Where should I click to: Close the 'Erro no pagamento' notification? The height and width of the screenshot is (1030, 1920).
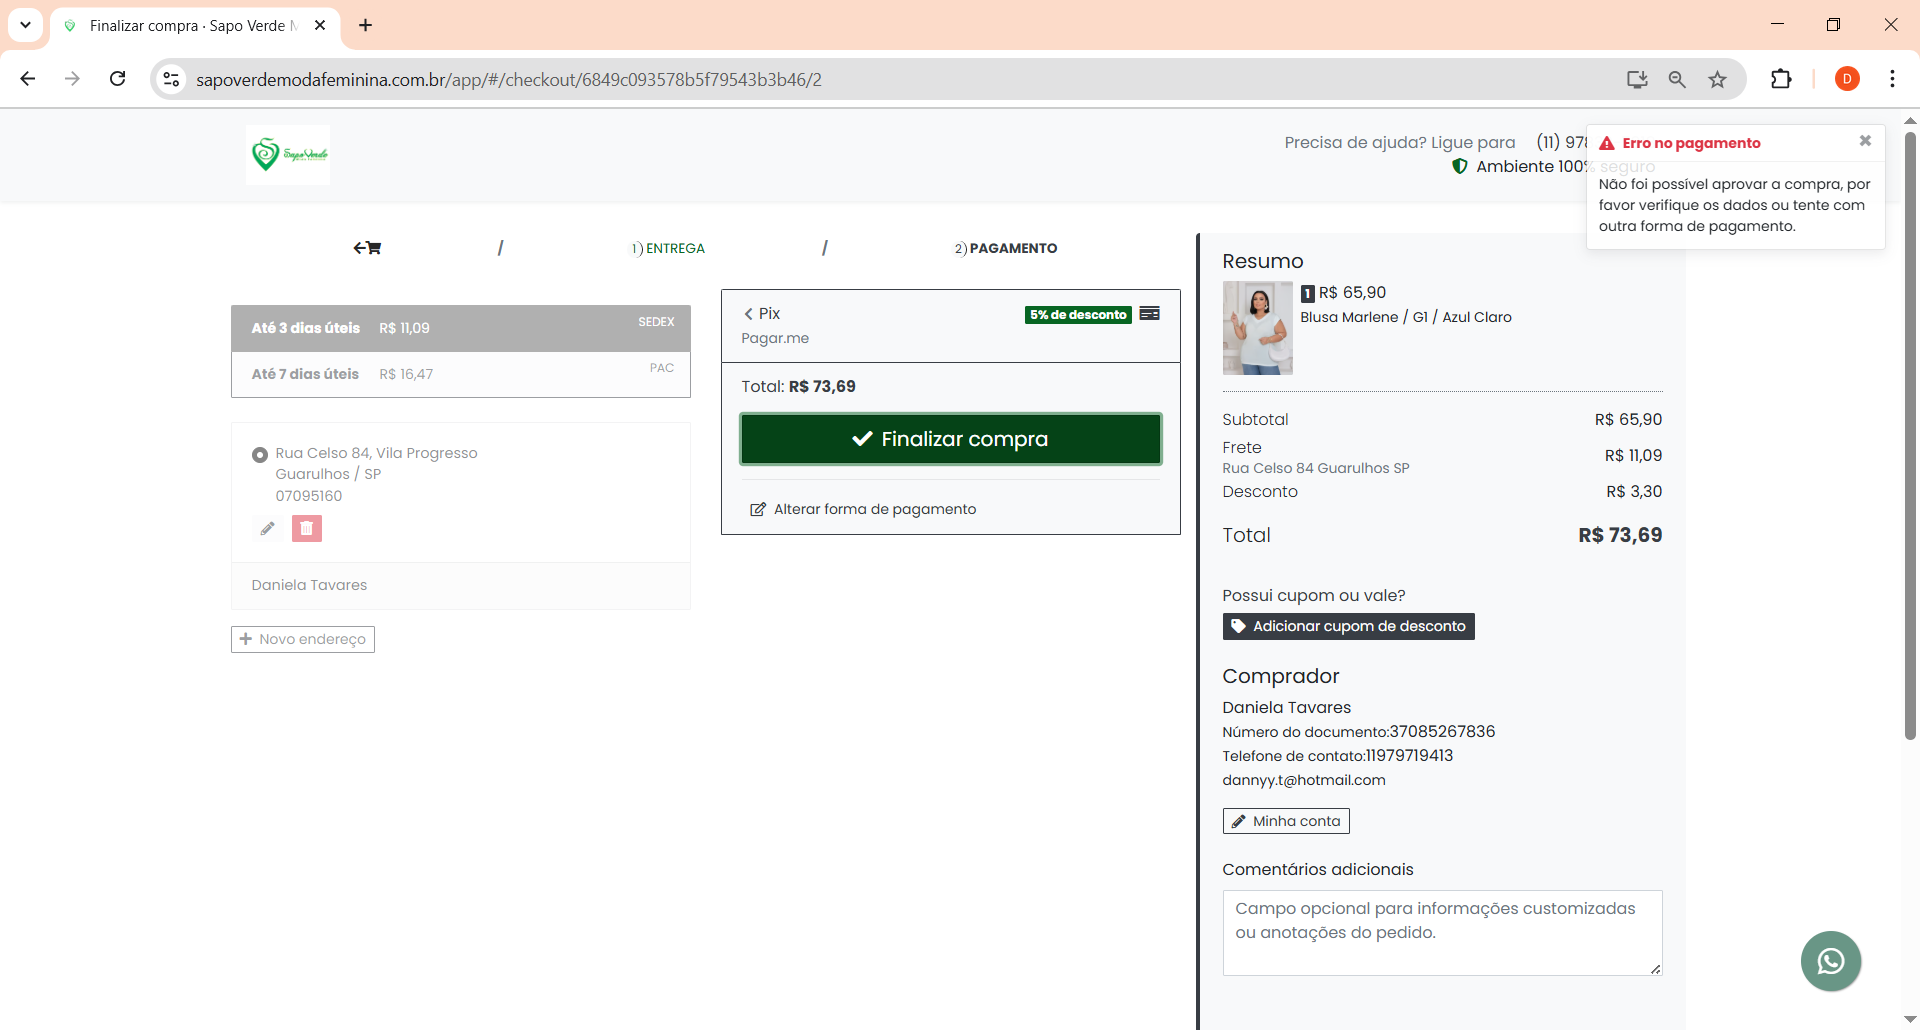pyautogui.click(x=1865, y=141)
